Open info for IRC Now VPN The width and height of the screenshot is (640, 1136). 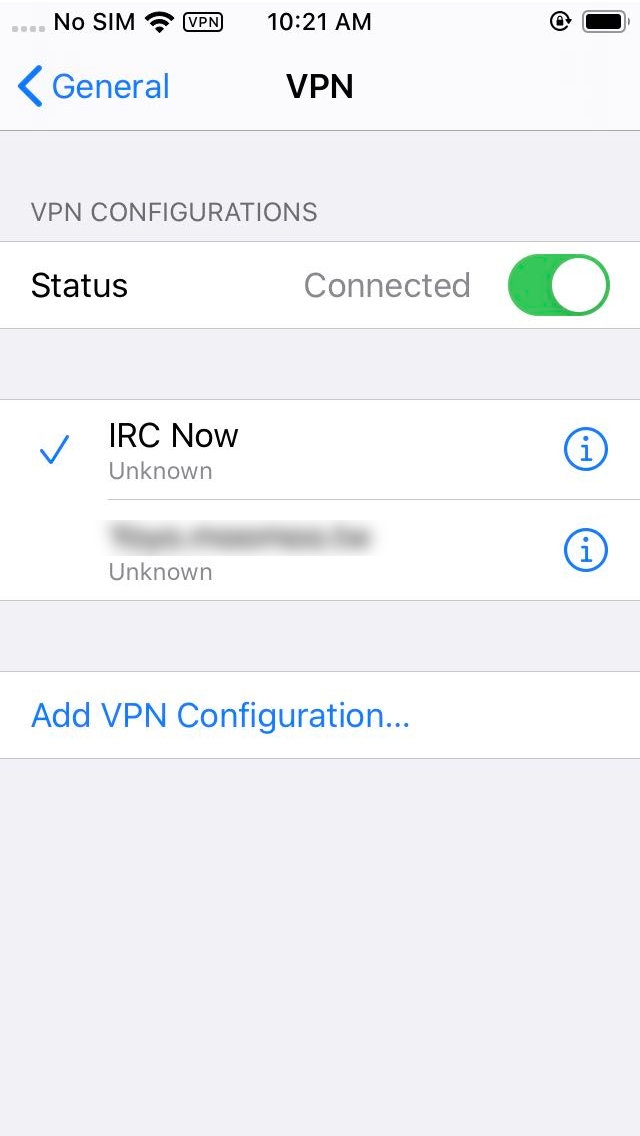(586, 449)
